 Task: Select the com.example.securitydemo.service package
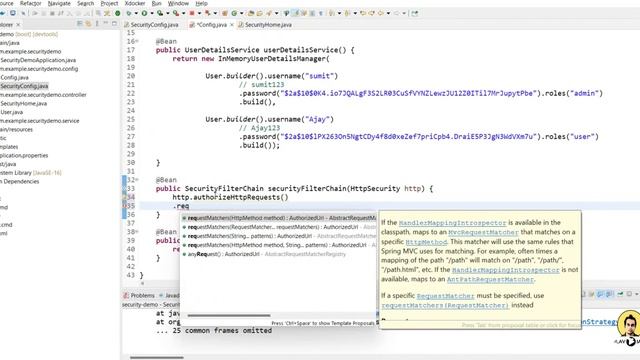tap(40, 121)
